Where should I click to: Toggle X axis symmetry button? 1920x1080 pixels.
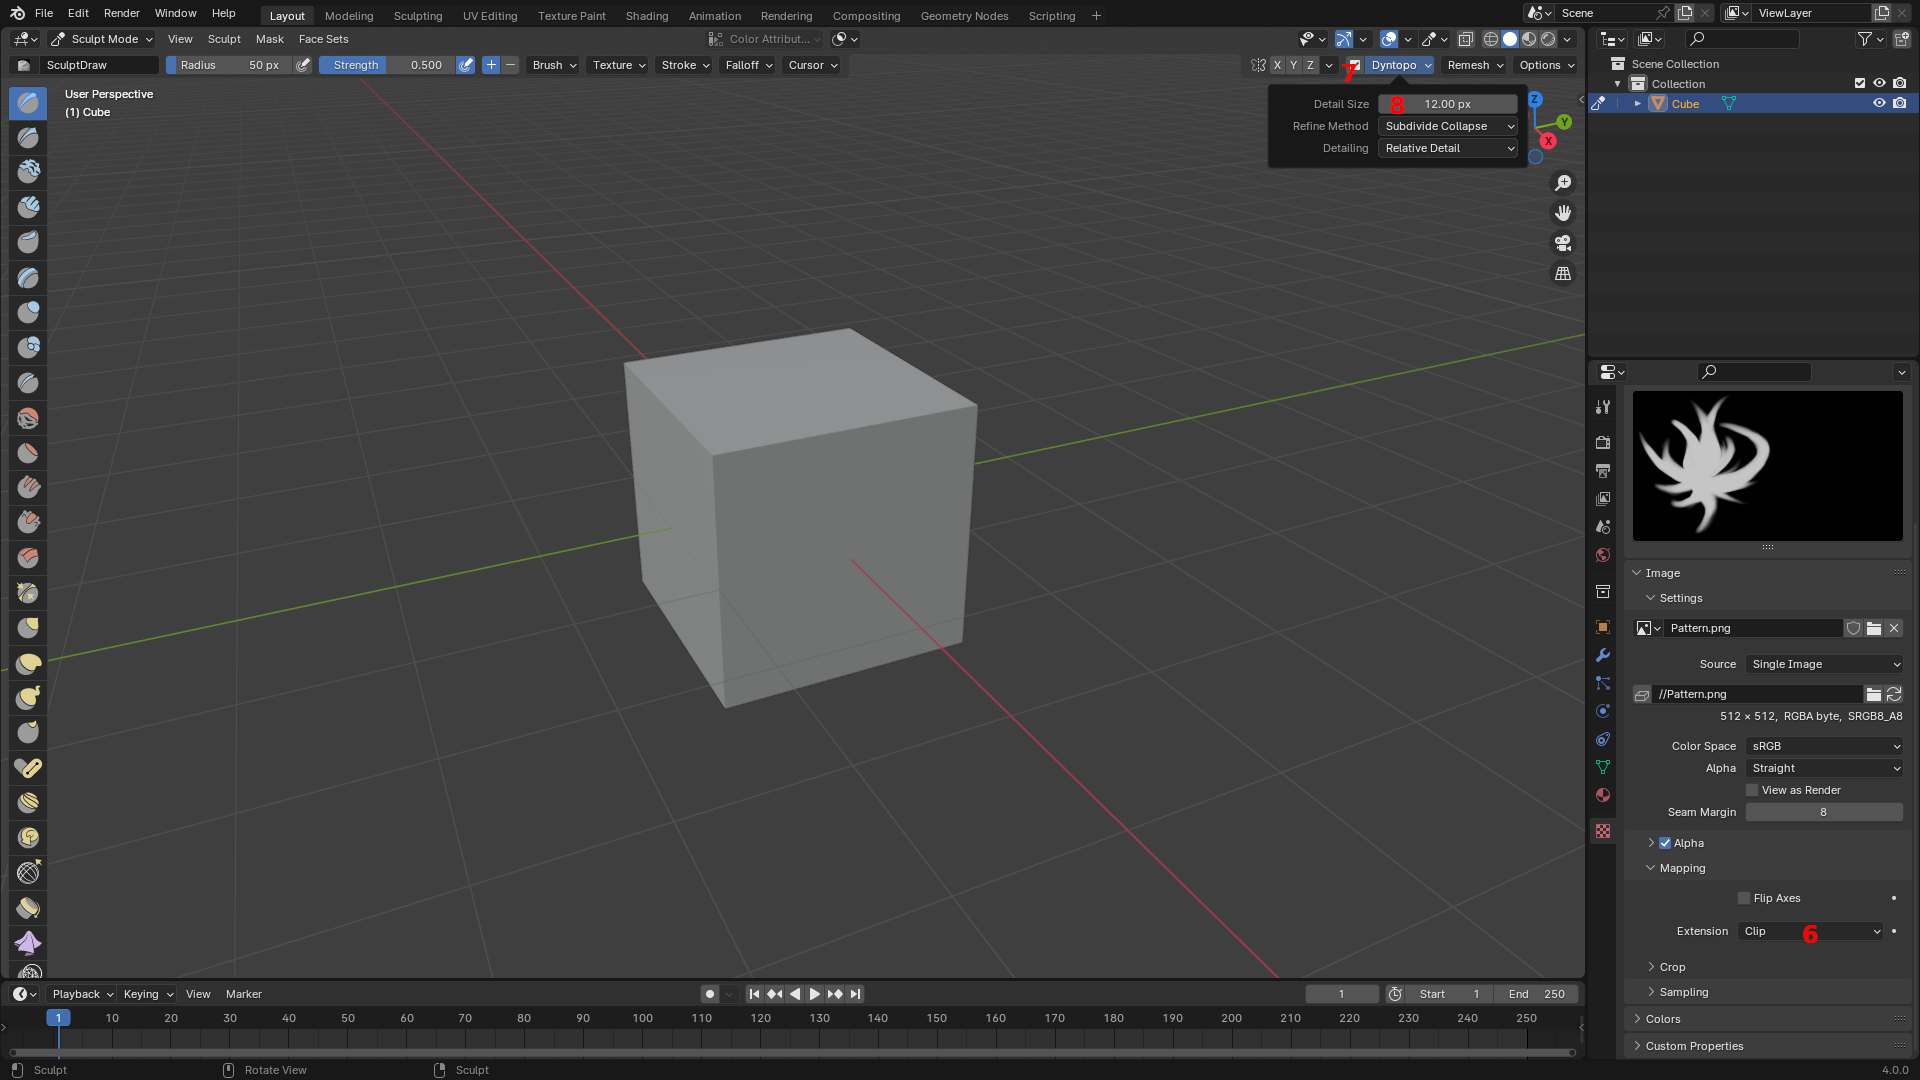tap(1277, 65)
